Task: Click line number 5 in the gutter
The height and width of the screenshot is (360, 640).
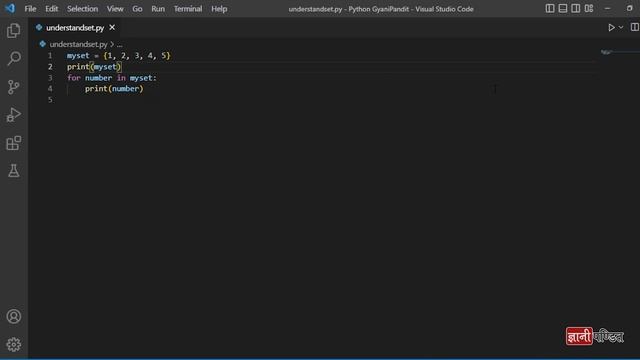Action: pyautogui.click(x=50, y=100)
